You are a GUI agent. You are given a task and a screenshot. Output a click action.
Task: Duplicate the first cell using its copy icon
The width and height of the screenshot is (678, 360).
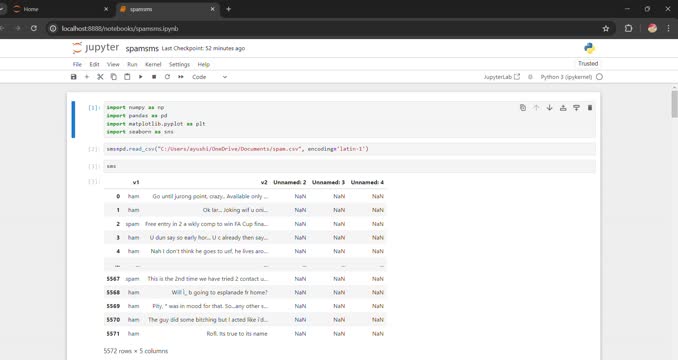tap(523, 108)
